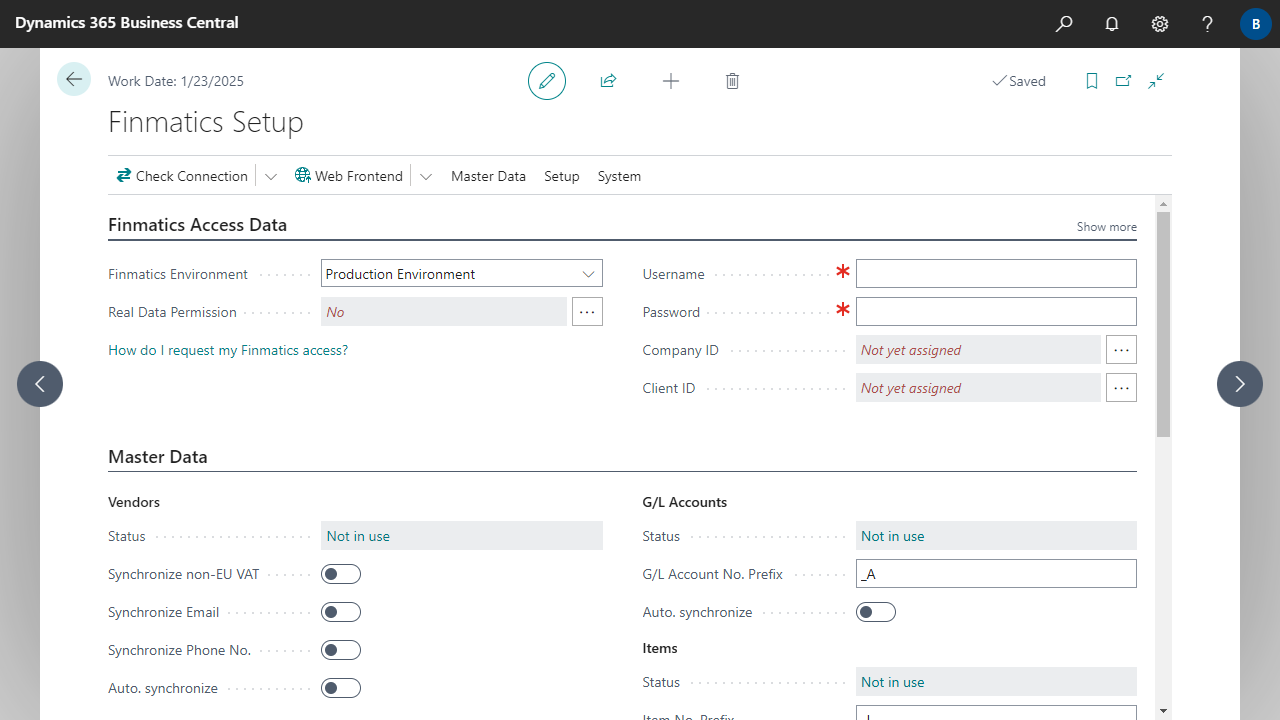Image resolution: width=1280 pixels, height=720 pixels.
Task: Click Dynamics 365 Business Central title
Action: 127,22
